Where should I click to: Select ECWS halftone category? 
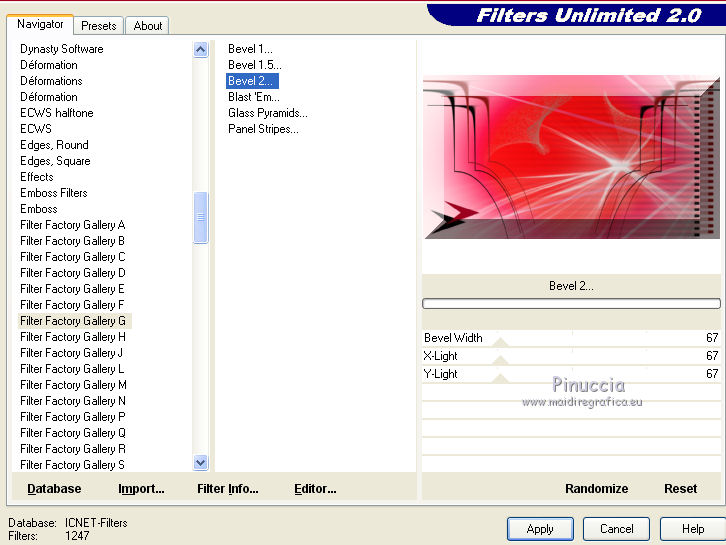pyautogui.click(x=56, y=113)
